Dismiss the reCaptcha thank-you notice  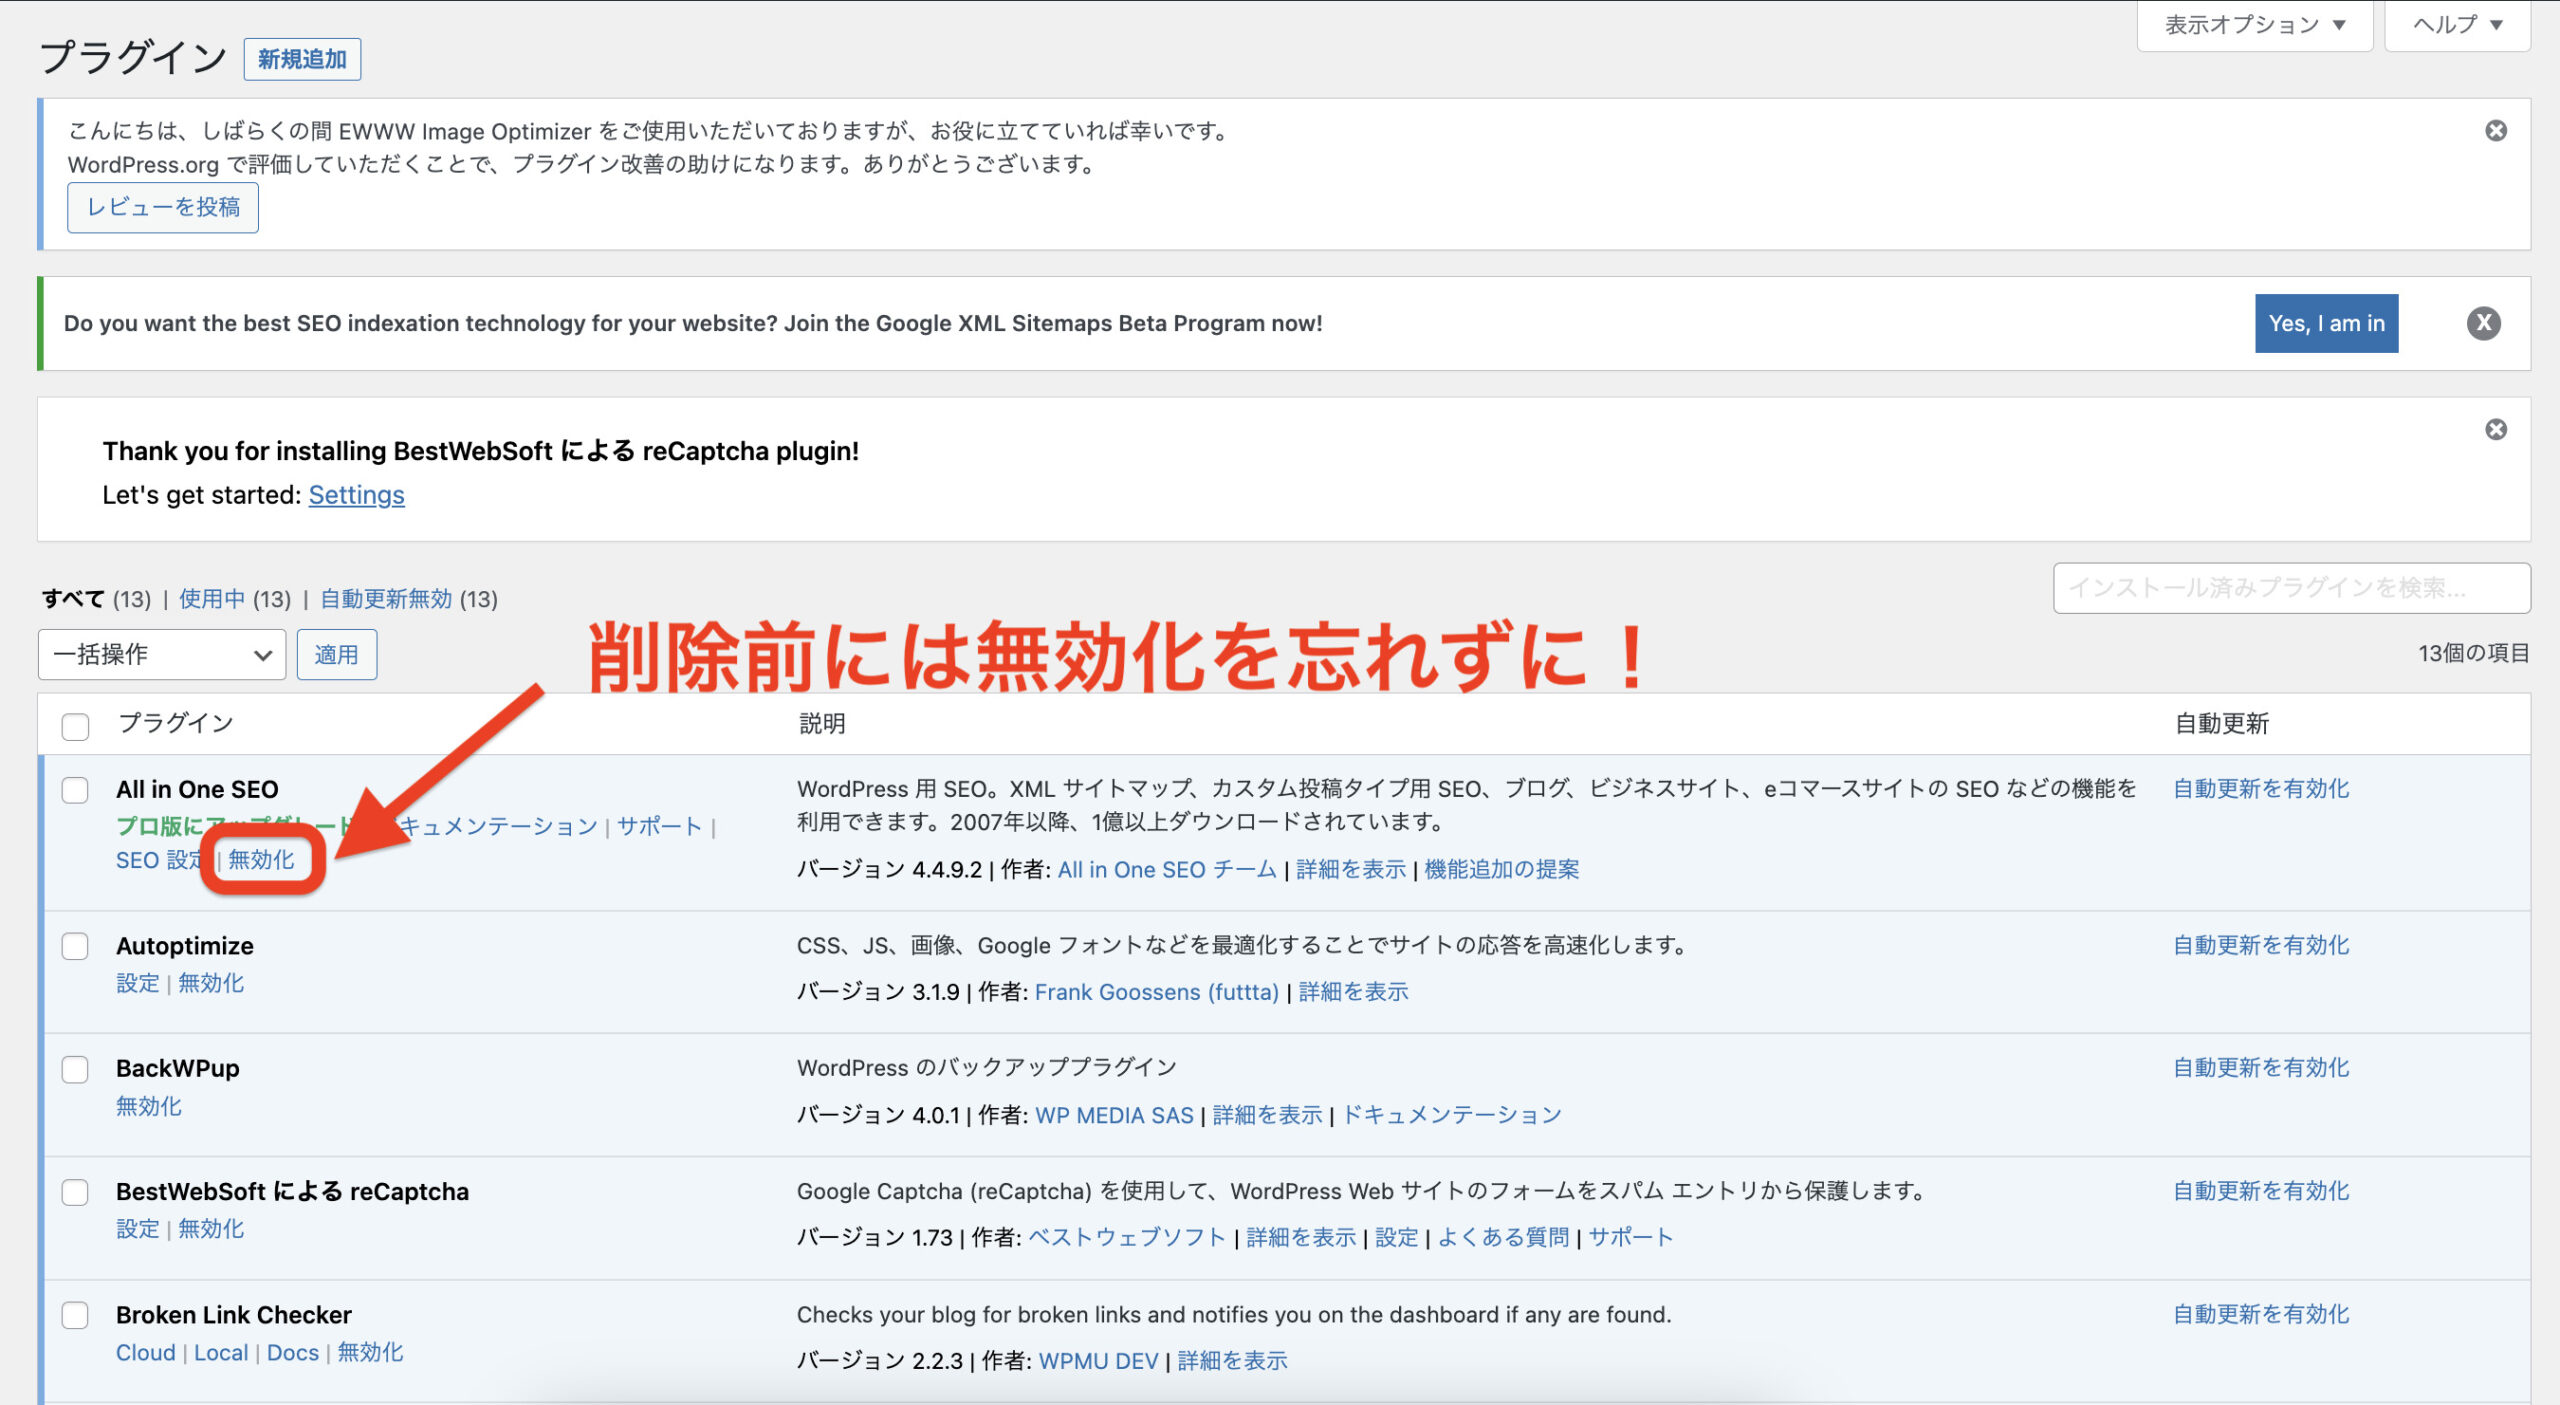pos(2496,429)
